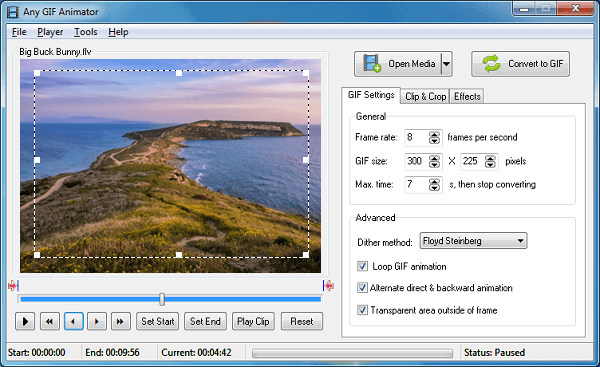Open the File menu
The image size is (600, 367).
19,32
